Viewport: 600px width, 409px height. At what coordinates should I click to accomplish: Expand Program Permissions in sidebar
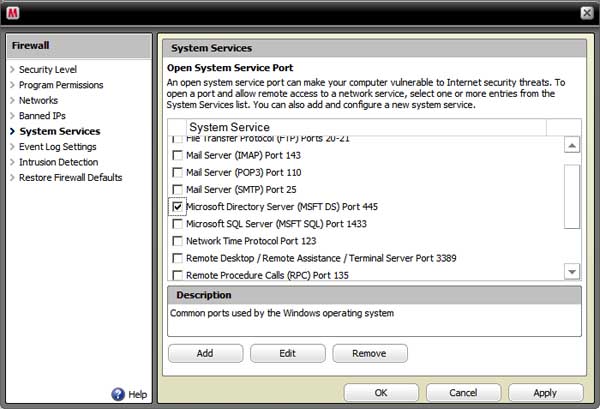pos(60,85)
